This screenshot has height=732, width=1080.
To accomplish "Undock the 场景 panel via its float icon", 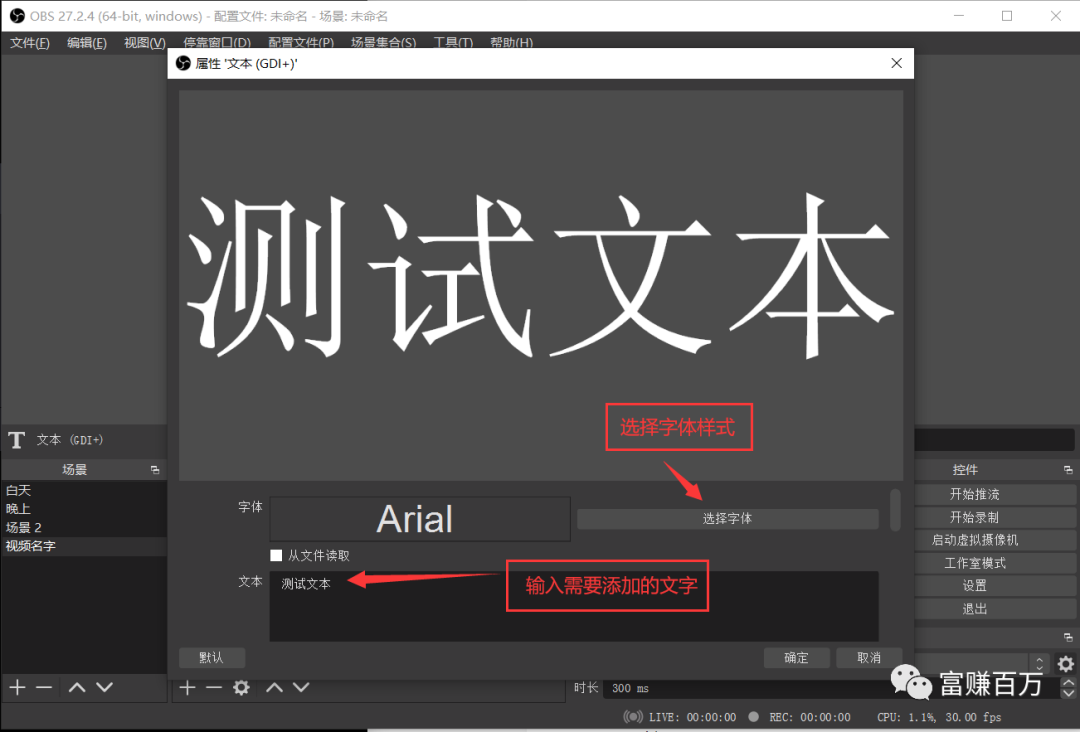I will pyautogui.click(x=155, y=470).
